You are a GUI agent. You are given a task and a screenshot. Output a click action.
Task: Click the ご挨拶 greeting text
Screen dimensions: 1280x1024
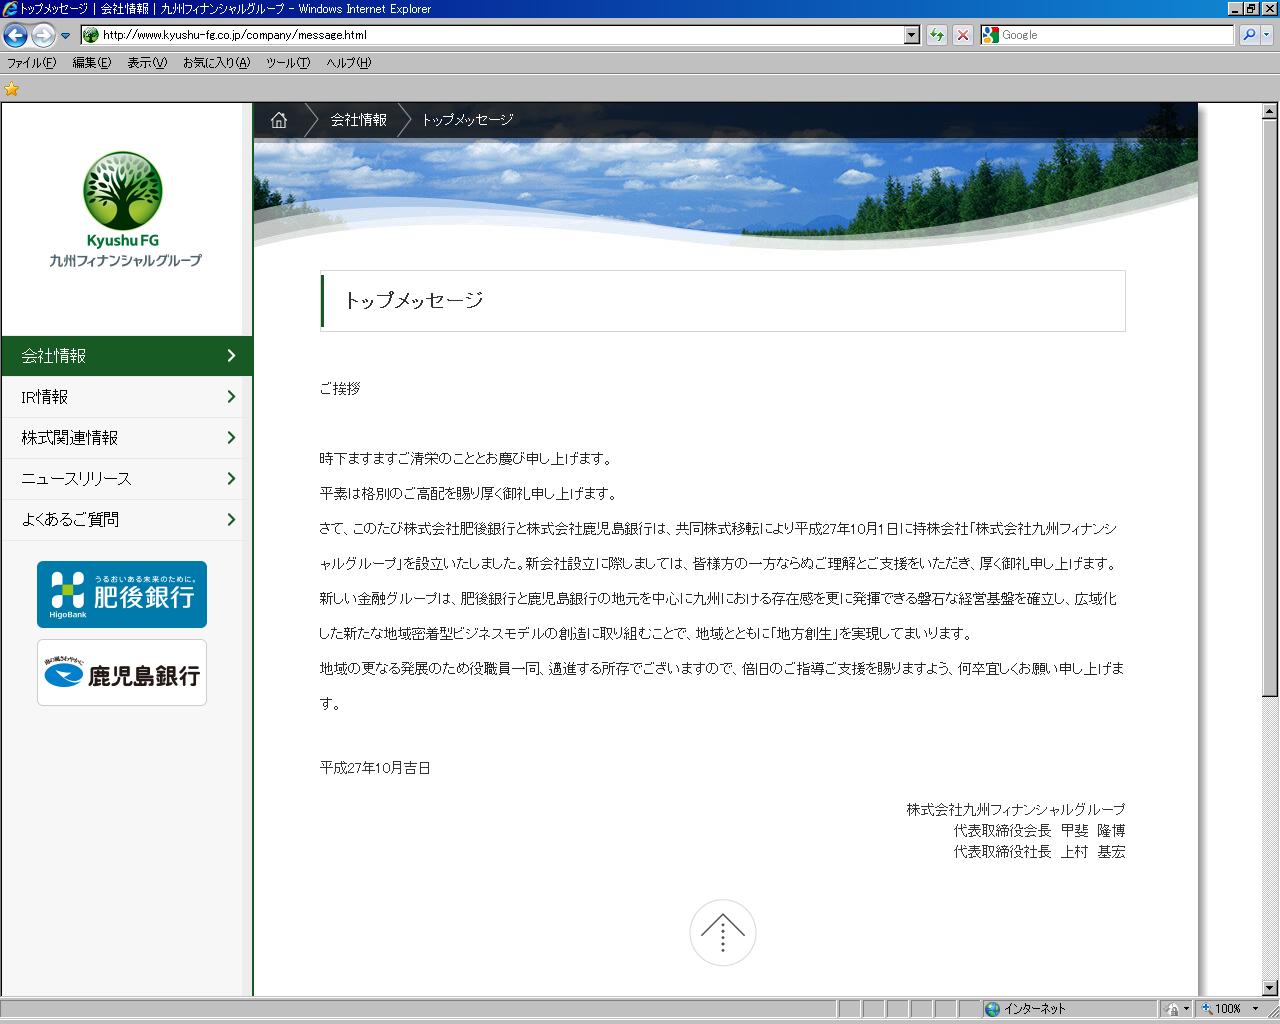(340, 389)
